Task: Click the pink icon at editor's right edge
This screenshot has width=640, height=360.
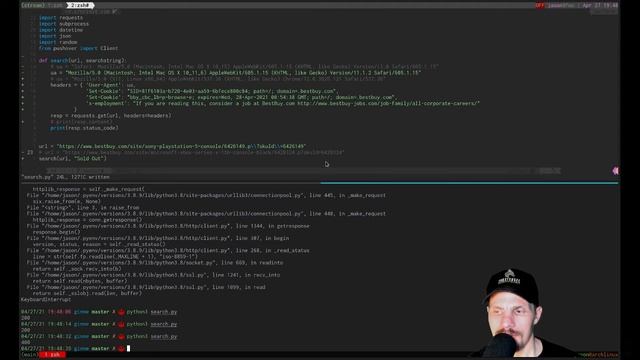Action: point(615,171)
